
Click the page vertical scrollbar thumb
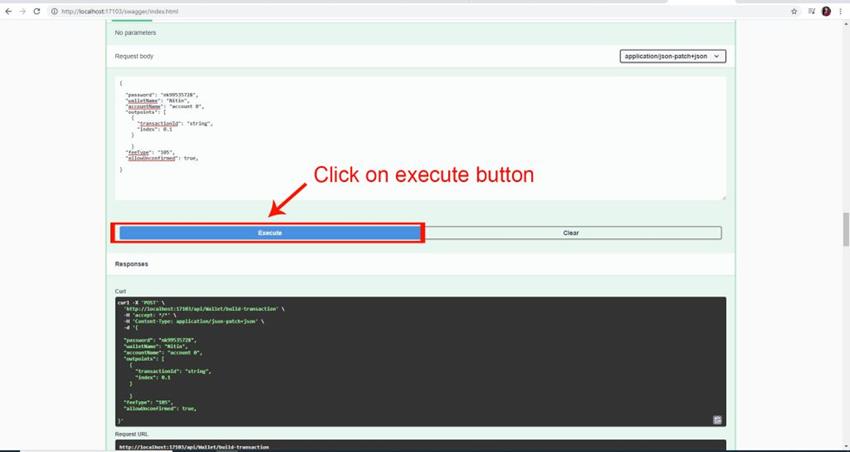pyautogui.click(x=846, y=229)
